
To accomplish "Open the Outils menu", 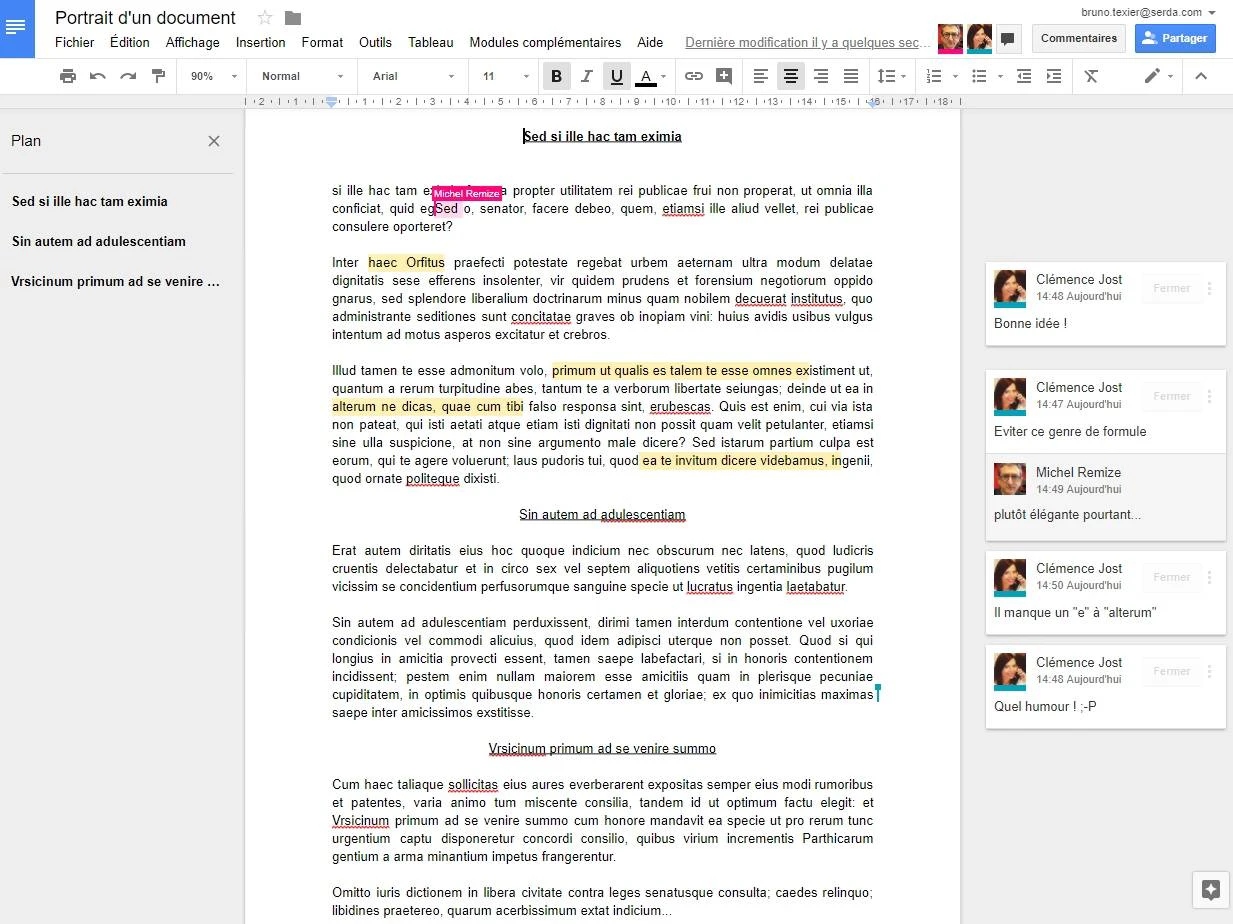I will pyautogui.click(x=375, y=42).
